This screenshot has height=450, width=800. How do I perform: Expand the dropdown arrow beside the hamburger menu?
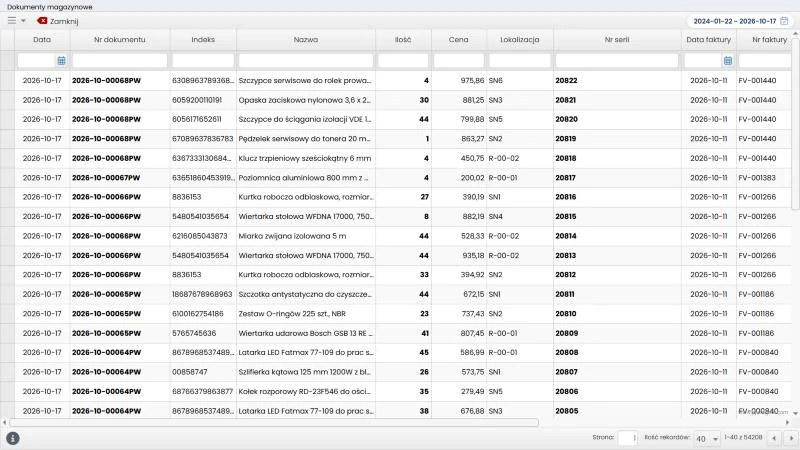23,21
